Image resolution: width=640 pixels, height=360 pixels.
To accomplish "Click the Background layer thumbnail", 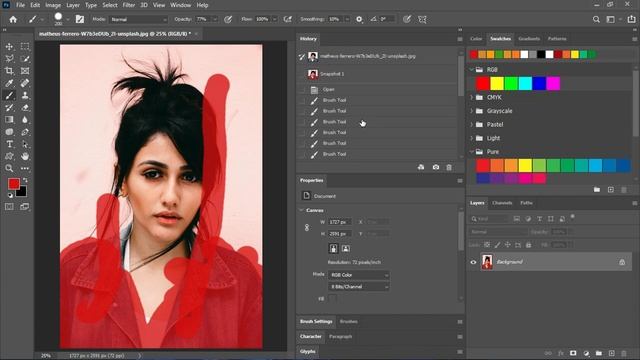I will 487,262.
